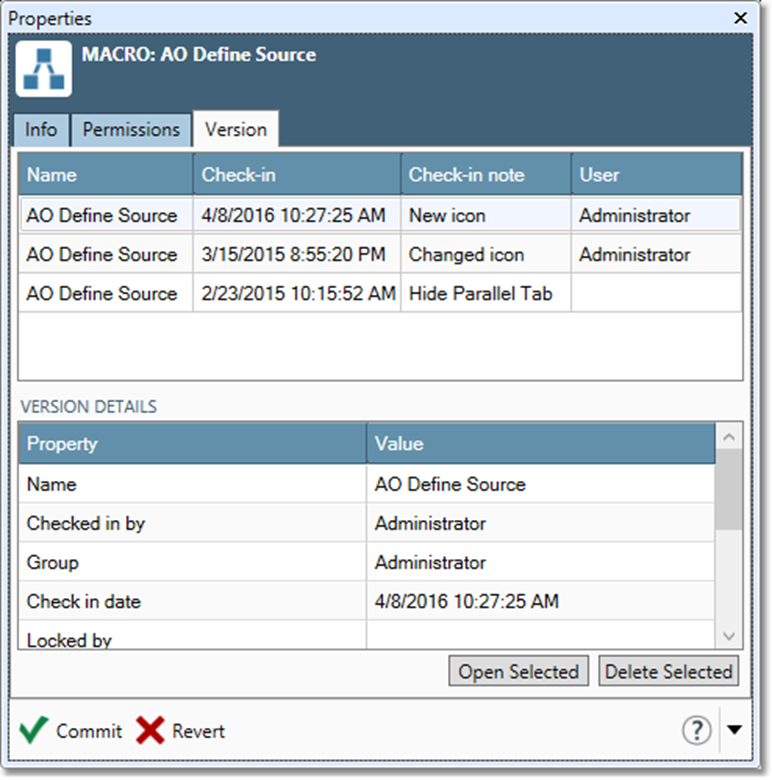The width and height of the screenshot is (772, 780).
Task: Select version row with New icon note
Action: point(380,215)
